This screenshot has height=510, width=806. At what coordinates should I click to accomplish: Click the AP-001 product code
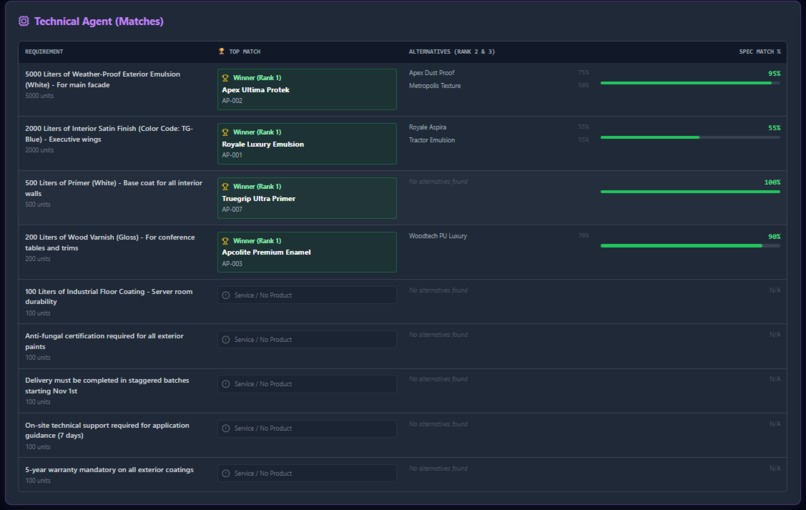pos(232,155)
